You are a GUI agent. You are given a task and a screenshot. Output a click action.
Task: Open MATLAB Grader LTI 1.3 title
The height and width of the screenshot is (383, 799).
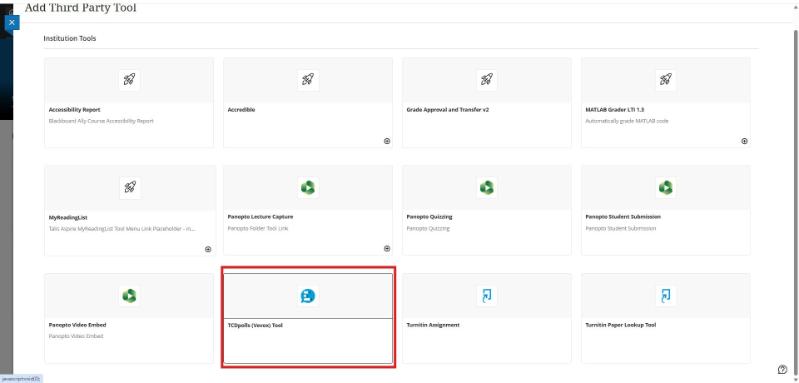(x=615, y=110)
